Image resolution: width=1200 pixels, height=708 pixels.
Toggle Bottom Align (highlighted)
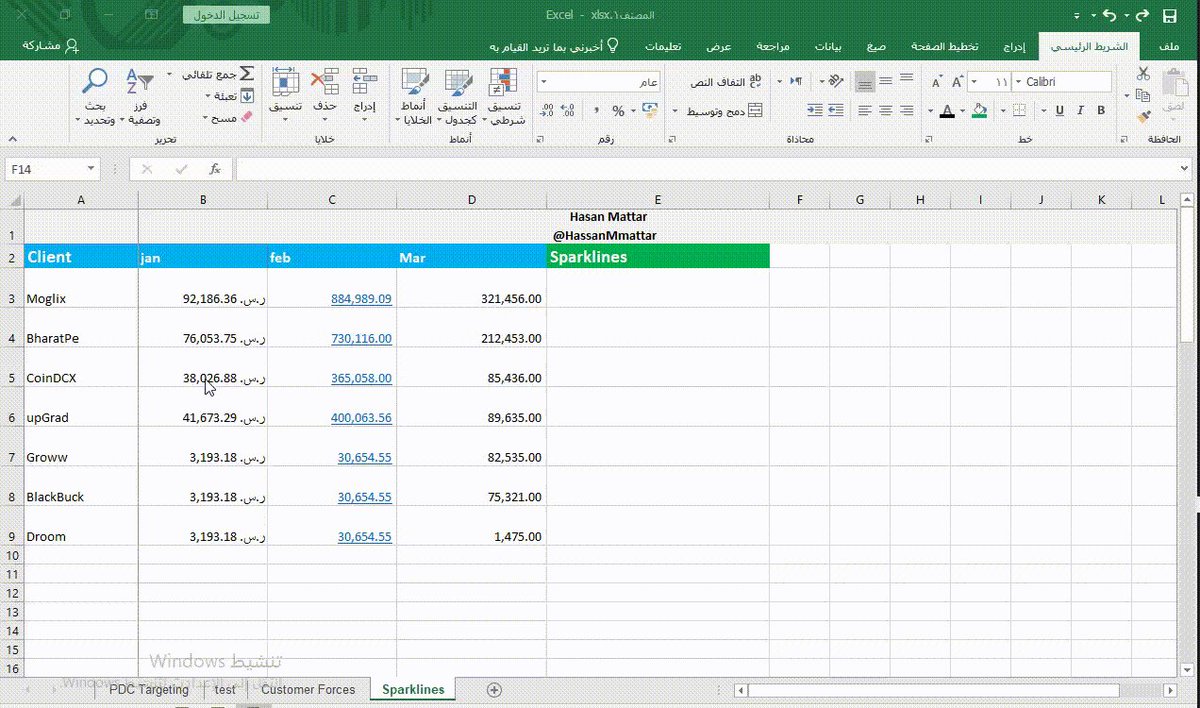(x=866, y=81)
